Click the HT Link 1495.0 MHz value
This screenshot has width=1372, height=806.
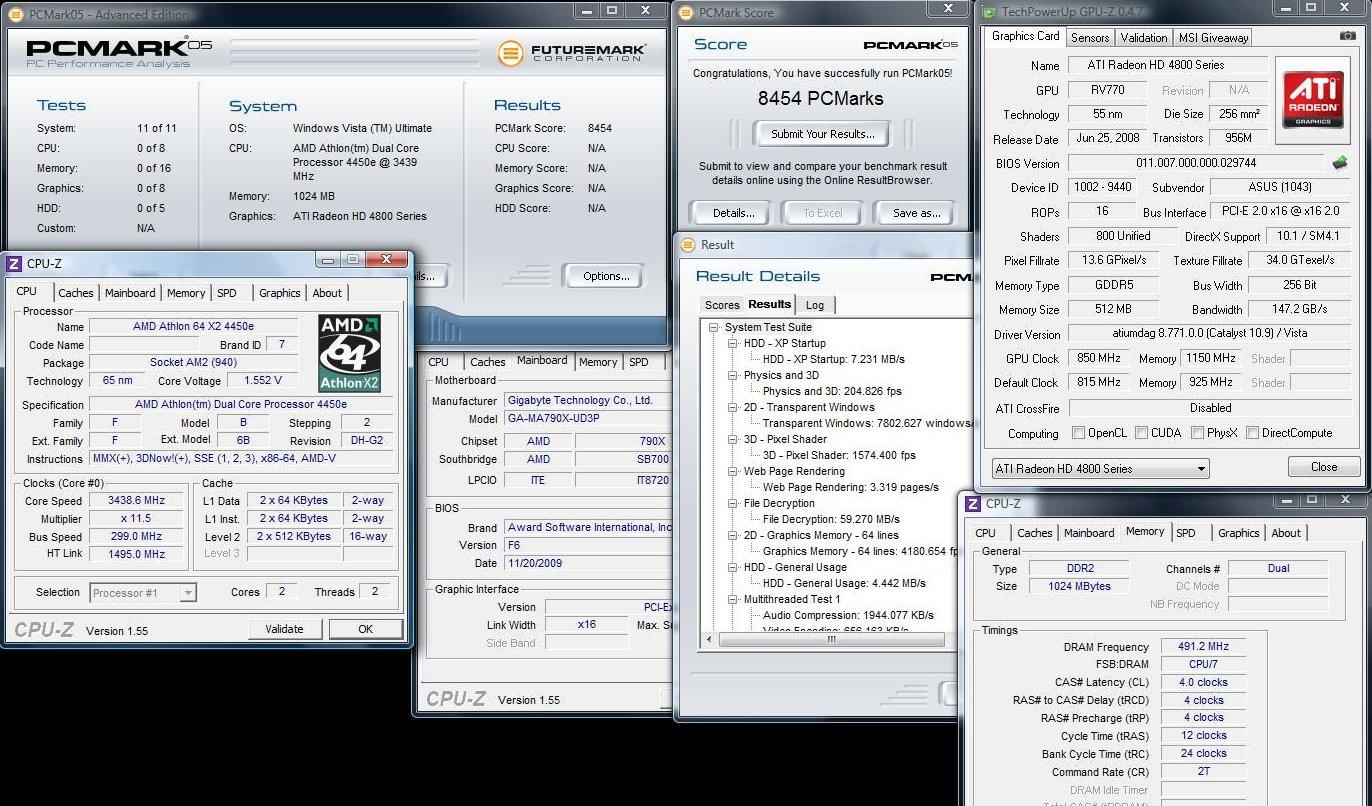point(137,554)
